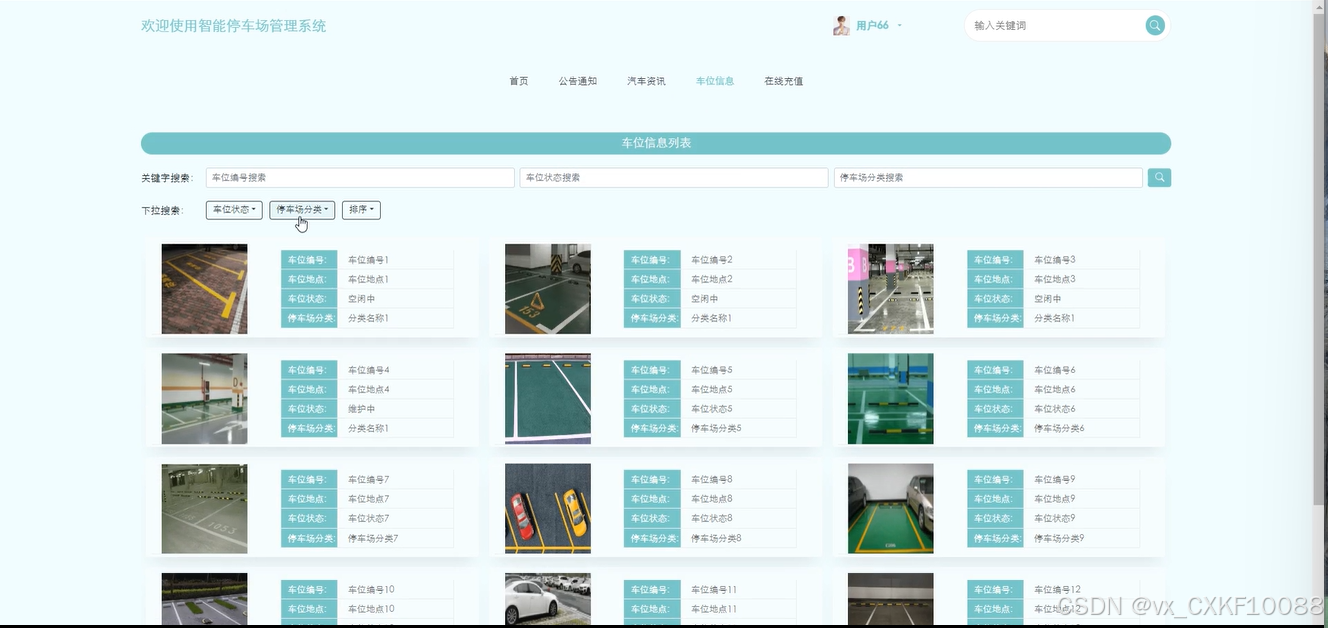The image size is (1328, 628).
Task: Click the text 车位编号5
Action: point(712,370)
